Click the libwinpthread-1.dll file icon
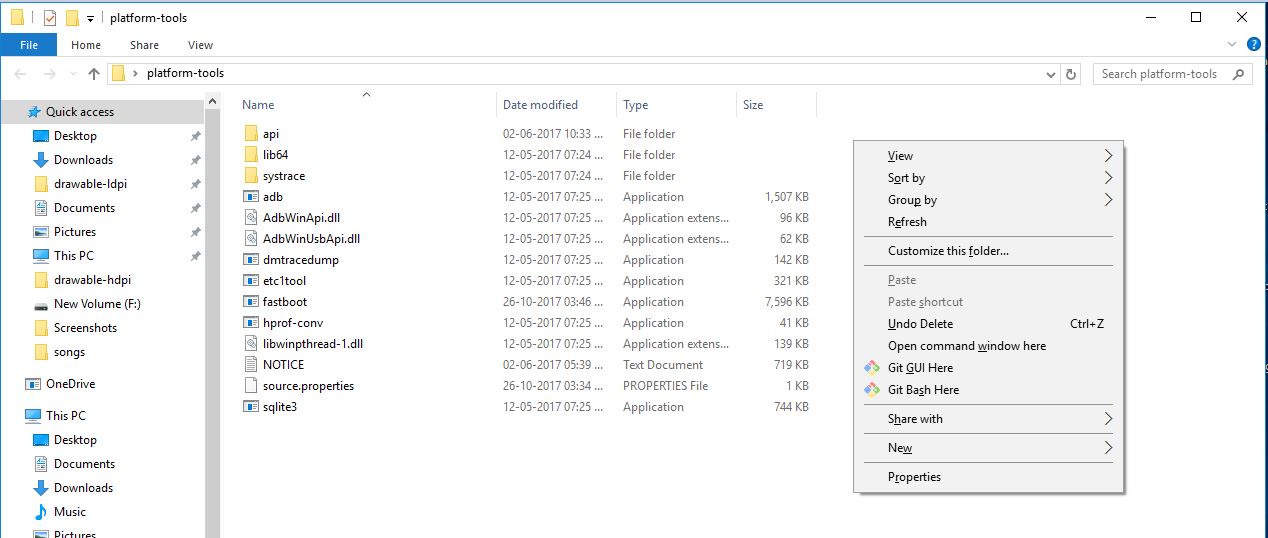 [x=251, y=344]
